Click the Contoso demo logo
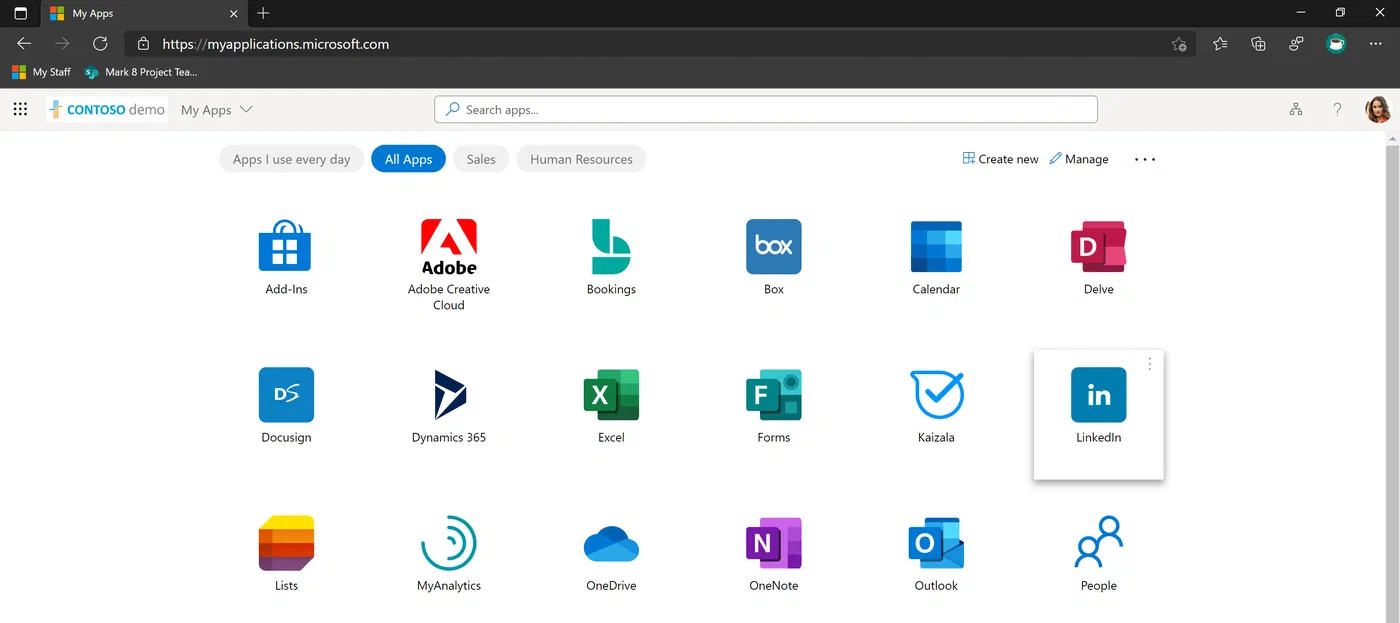The image size is (1400, 623). (x=106, y=110)
